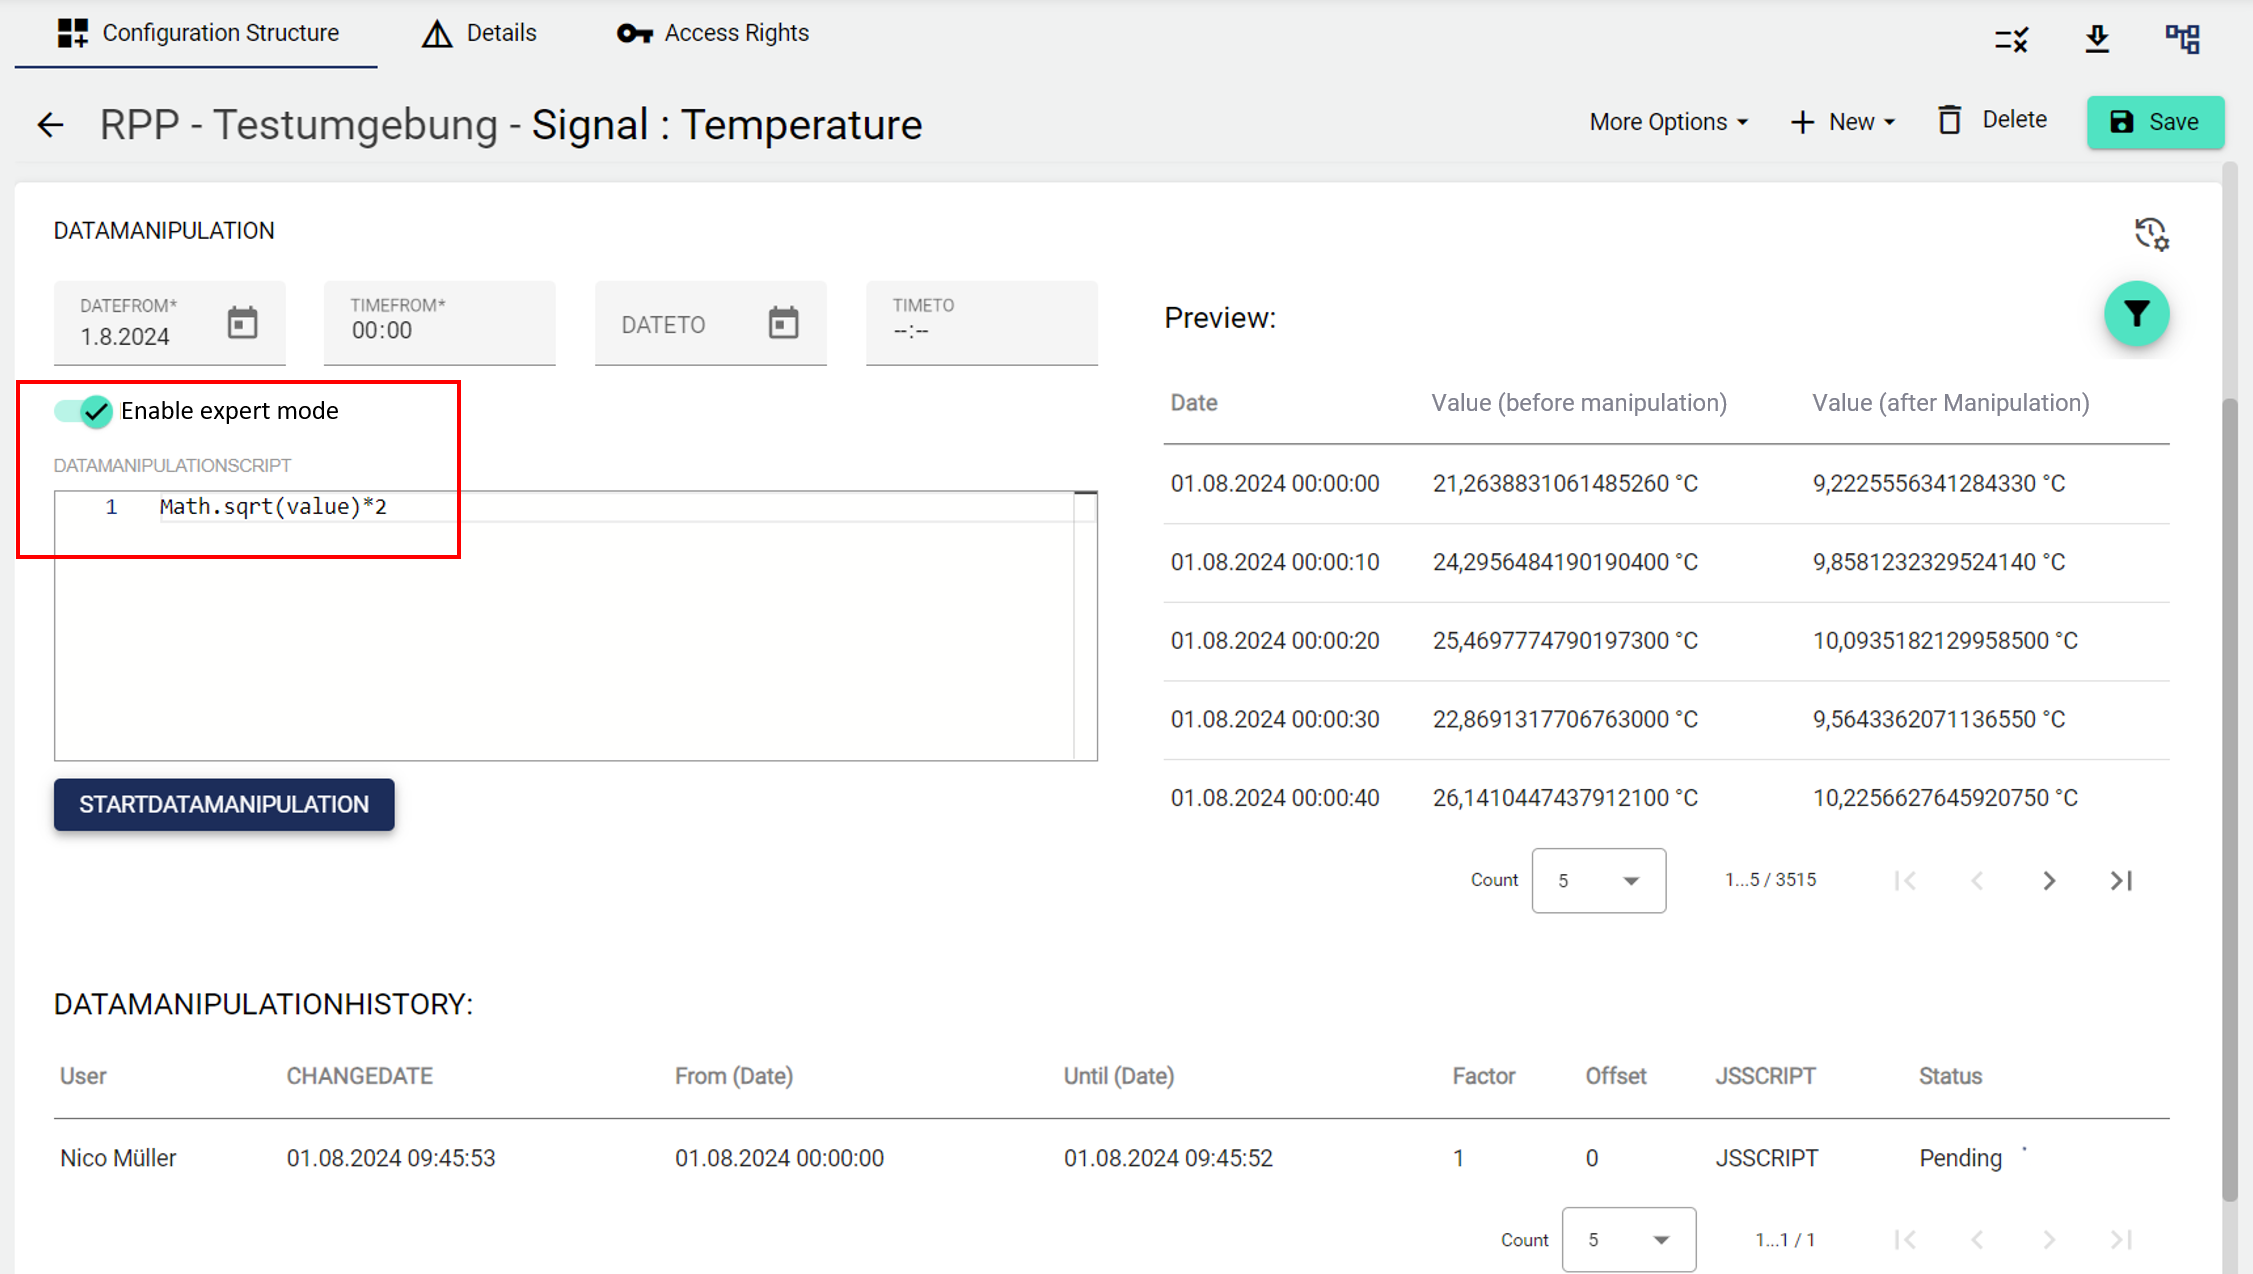The width and height of the screenshot is (2253, 1274).
Task: Open preview Count rows dropdown
Action: [x=1598, y=880]
